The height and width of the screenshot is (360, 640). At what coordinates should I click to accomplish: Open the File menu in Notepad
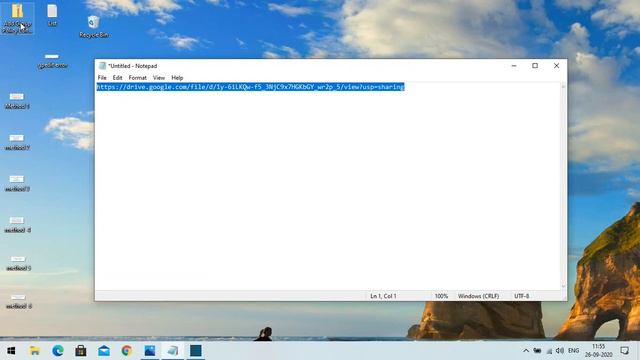click(x=102, y=78)
